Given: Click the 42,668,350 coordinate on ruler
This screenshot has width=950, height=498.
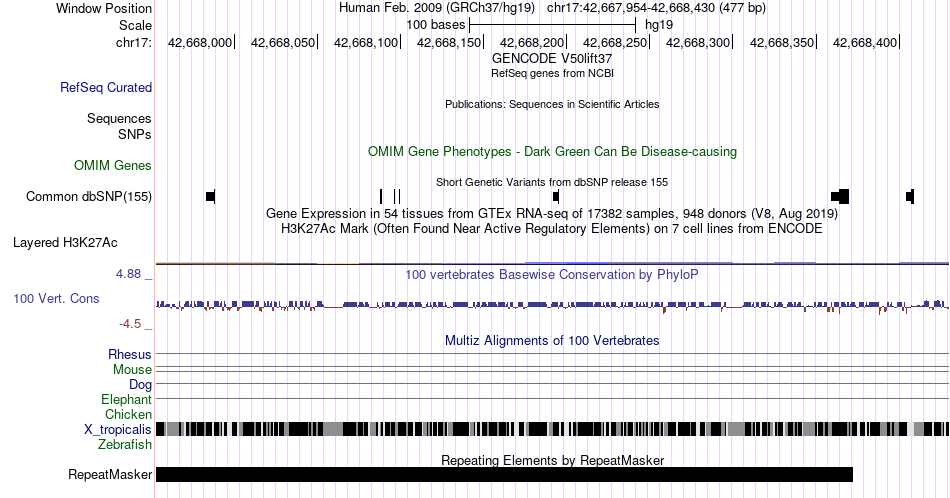Looking at the screenshot, I should point(782,42).
